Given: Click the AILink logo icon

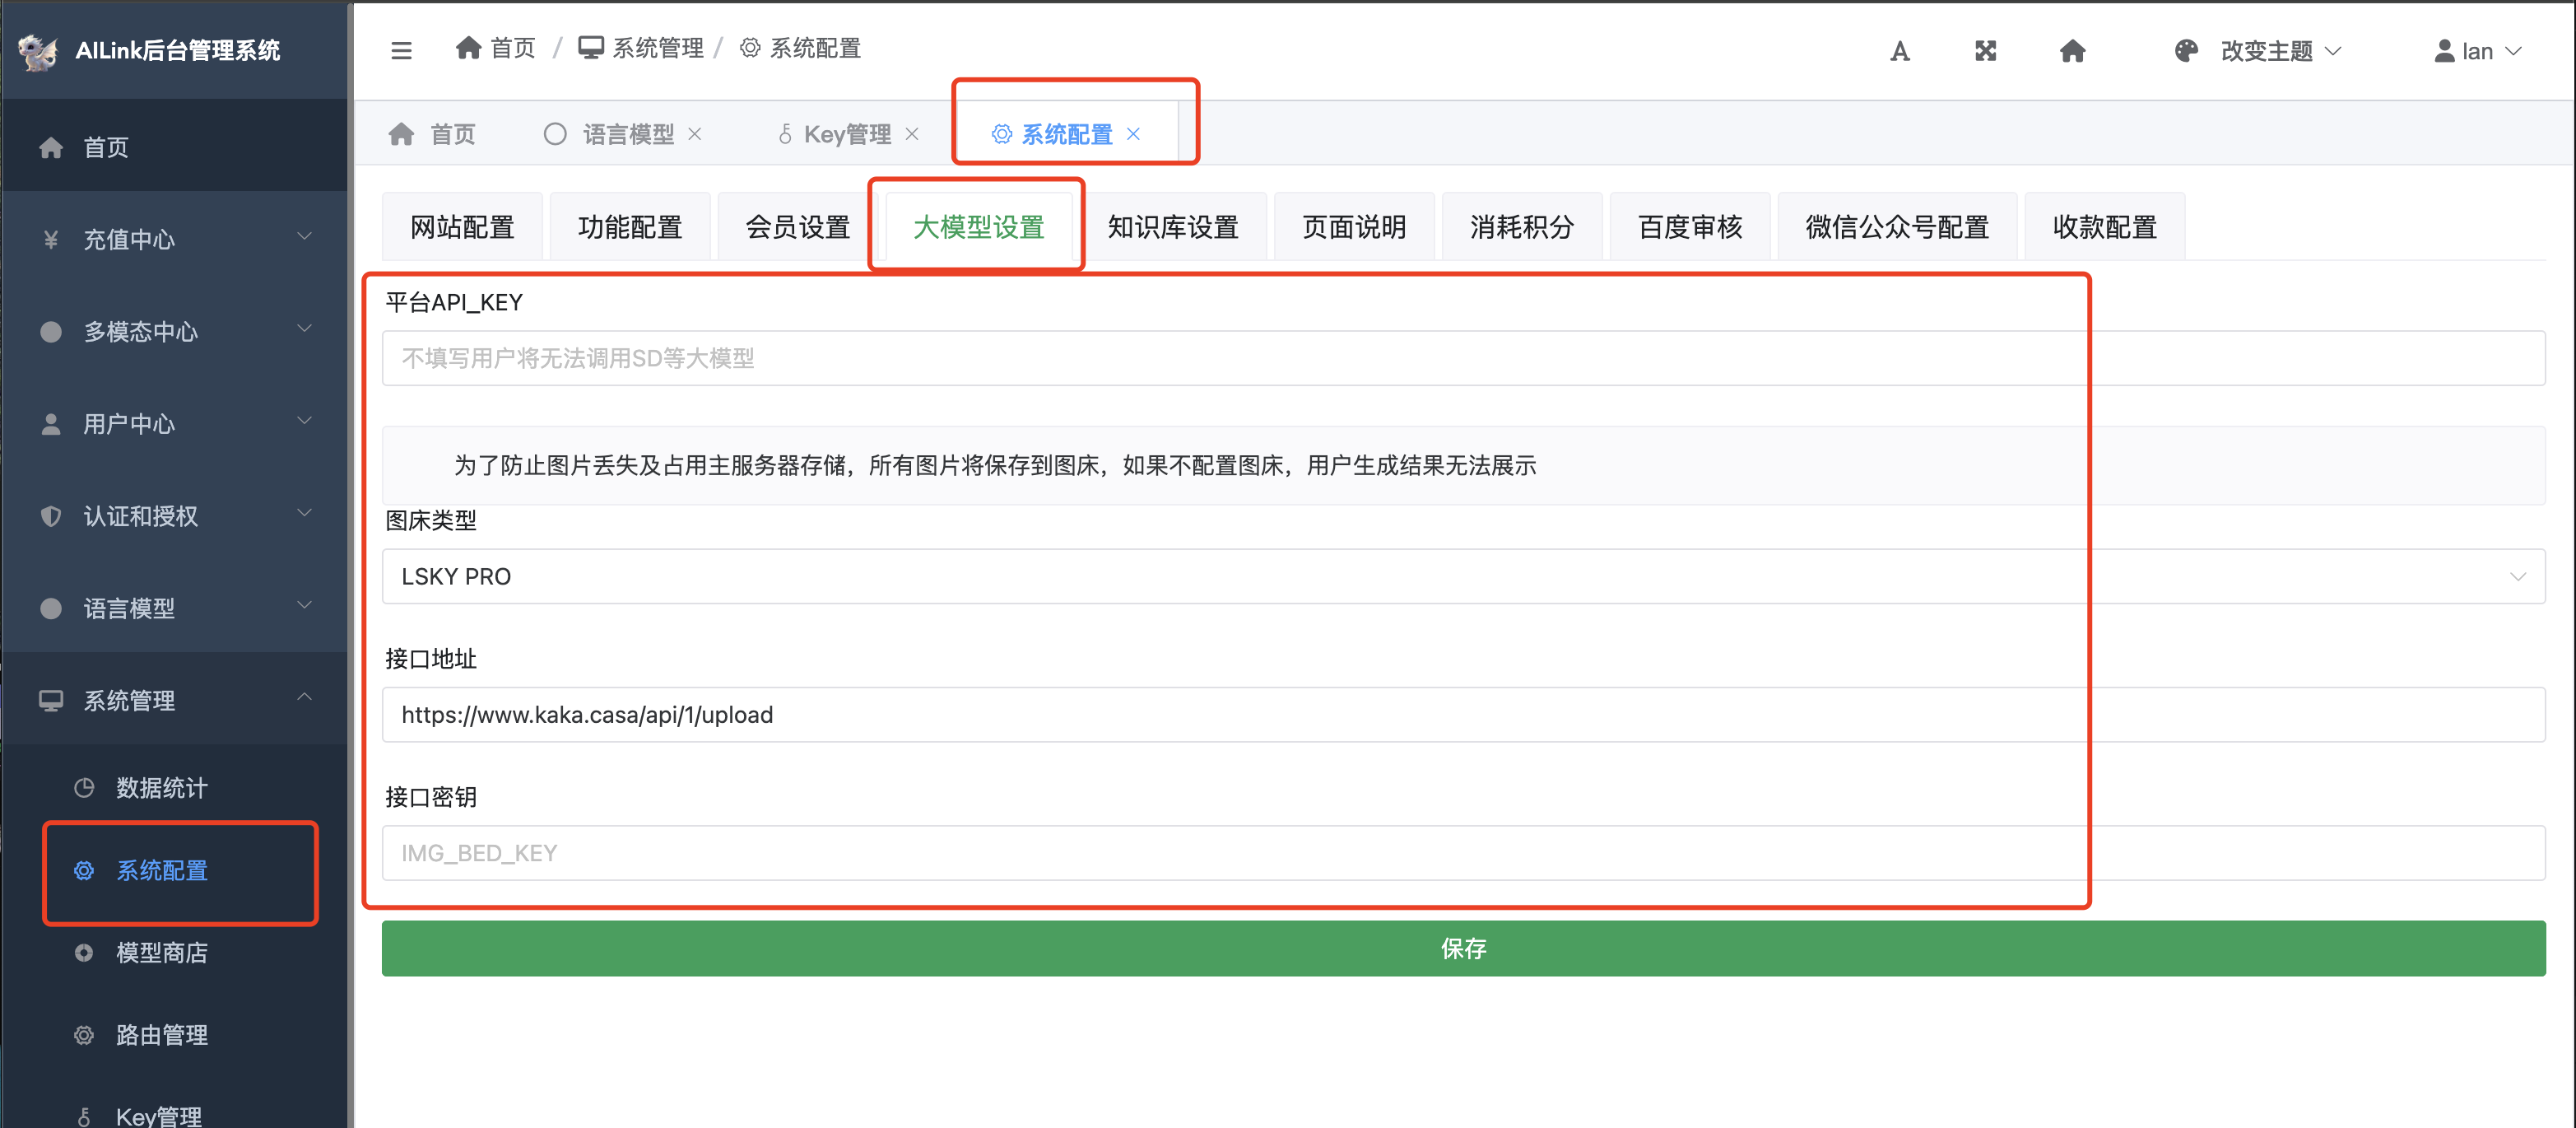Looking at the screenshot, I should pyautogui.click(x=38, y=52).
